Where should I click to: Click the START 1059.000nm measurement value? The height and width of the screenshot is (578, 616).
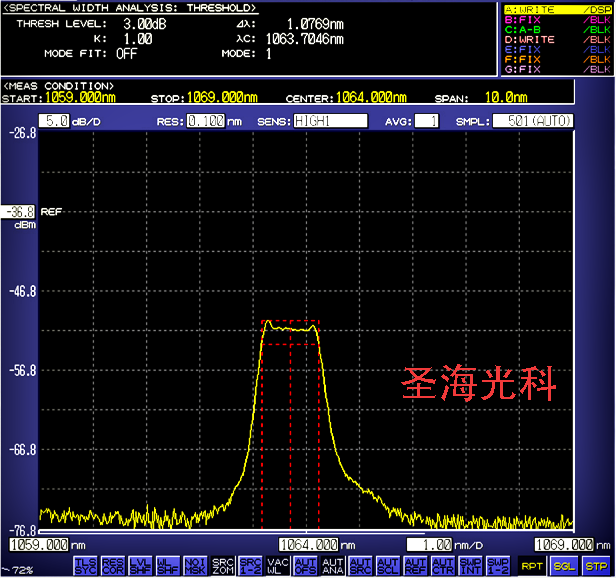[80, 97]
